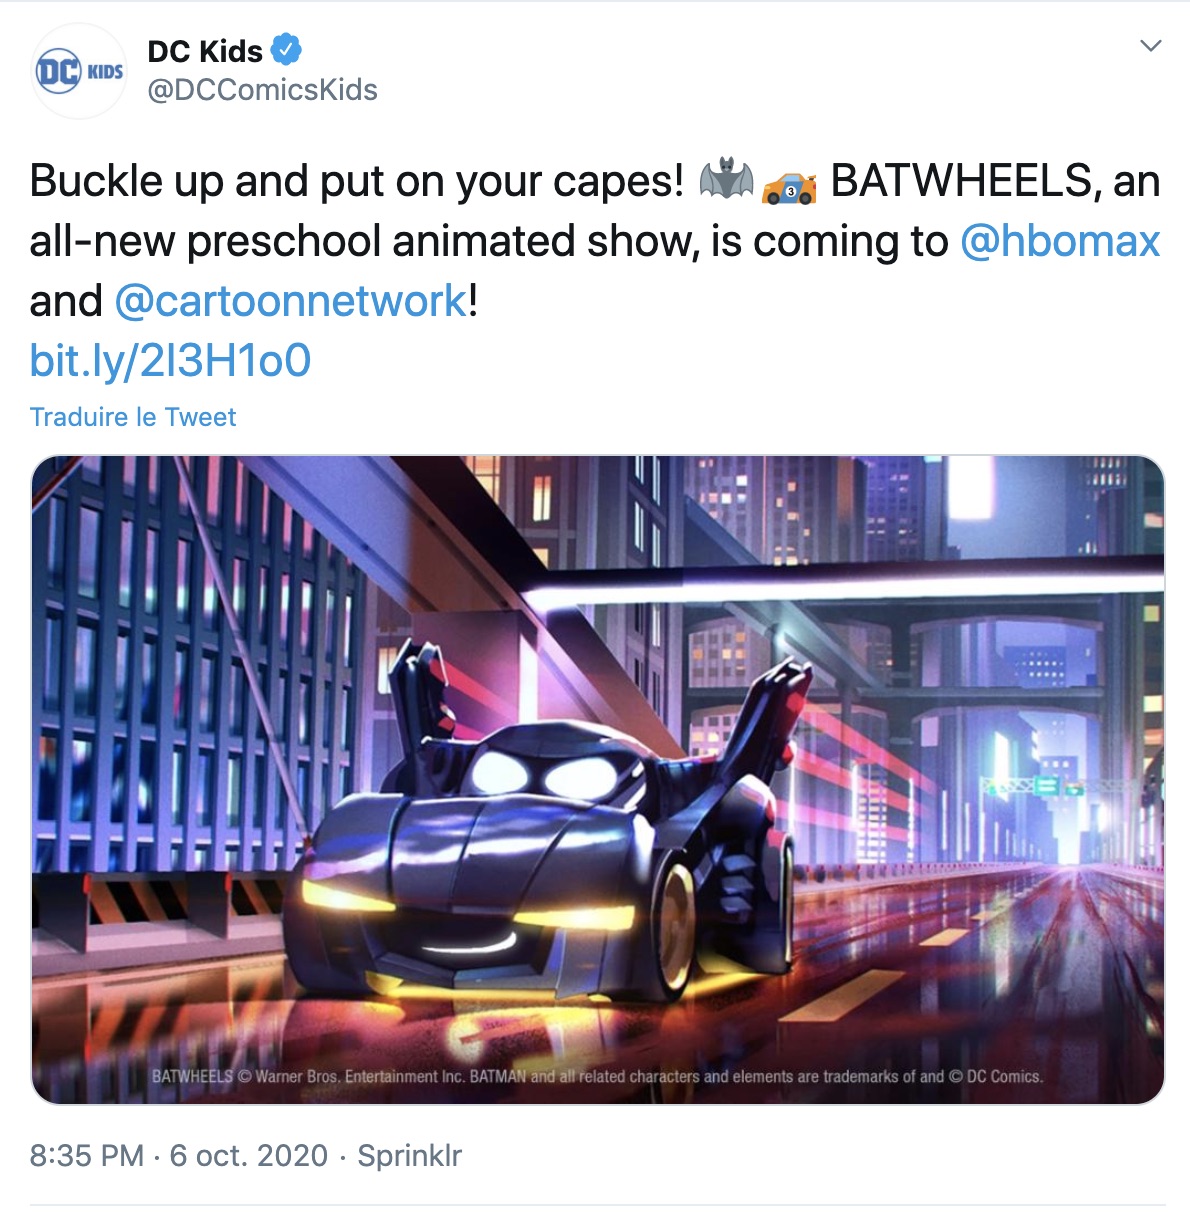Open the @cartoonnetwork mention
This screenshot has width=1190, height=1214.
pyautogui.click(x=291, y=301)
